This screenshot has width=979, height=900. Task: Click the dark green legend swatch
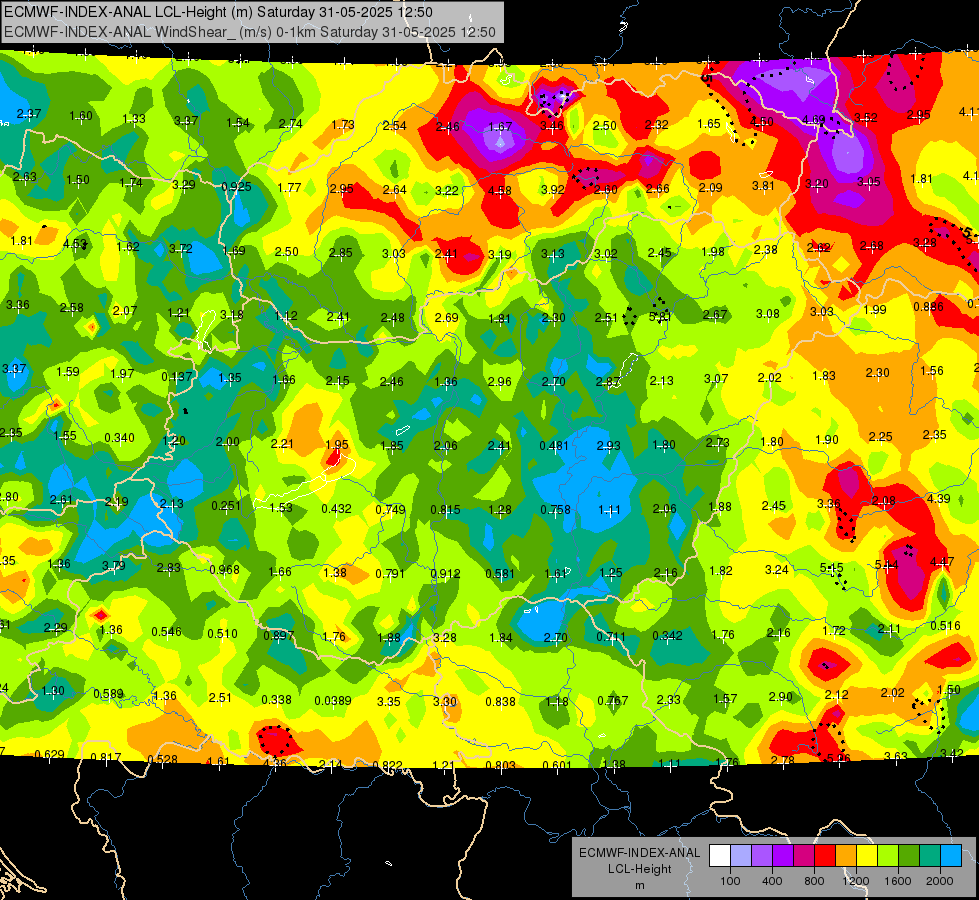(x=909, y=856)
